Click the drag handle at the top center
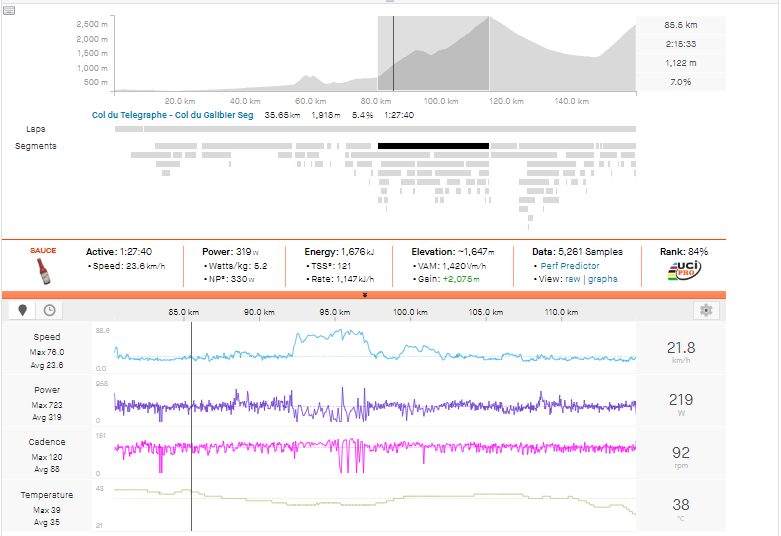 [x=390, y=3]
